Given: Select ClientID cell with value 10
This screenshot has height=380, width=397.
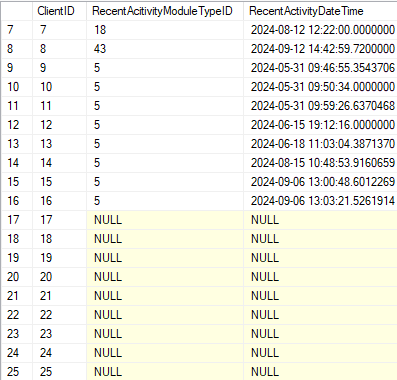Looking at the screenshot, I should pos(59,87).
